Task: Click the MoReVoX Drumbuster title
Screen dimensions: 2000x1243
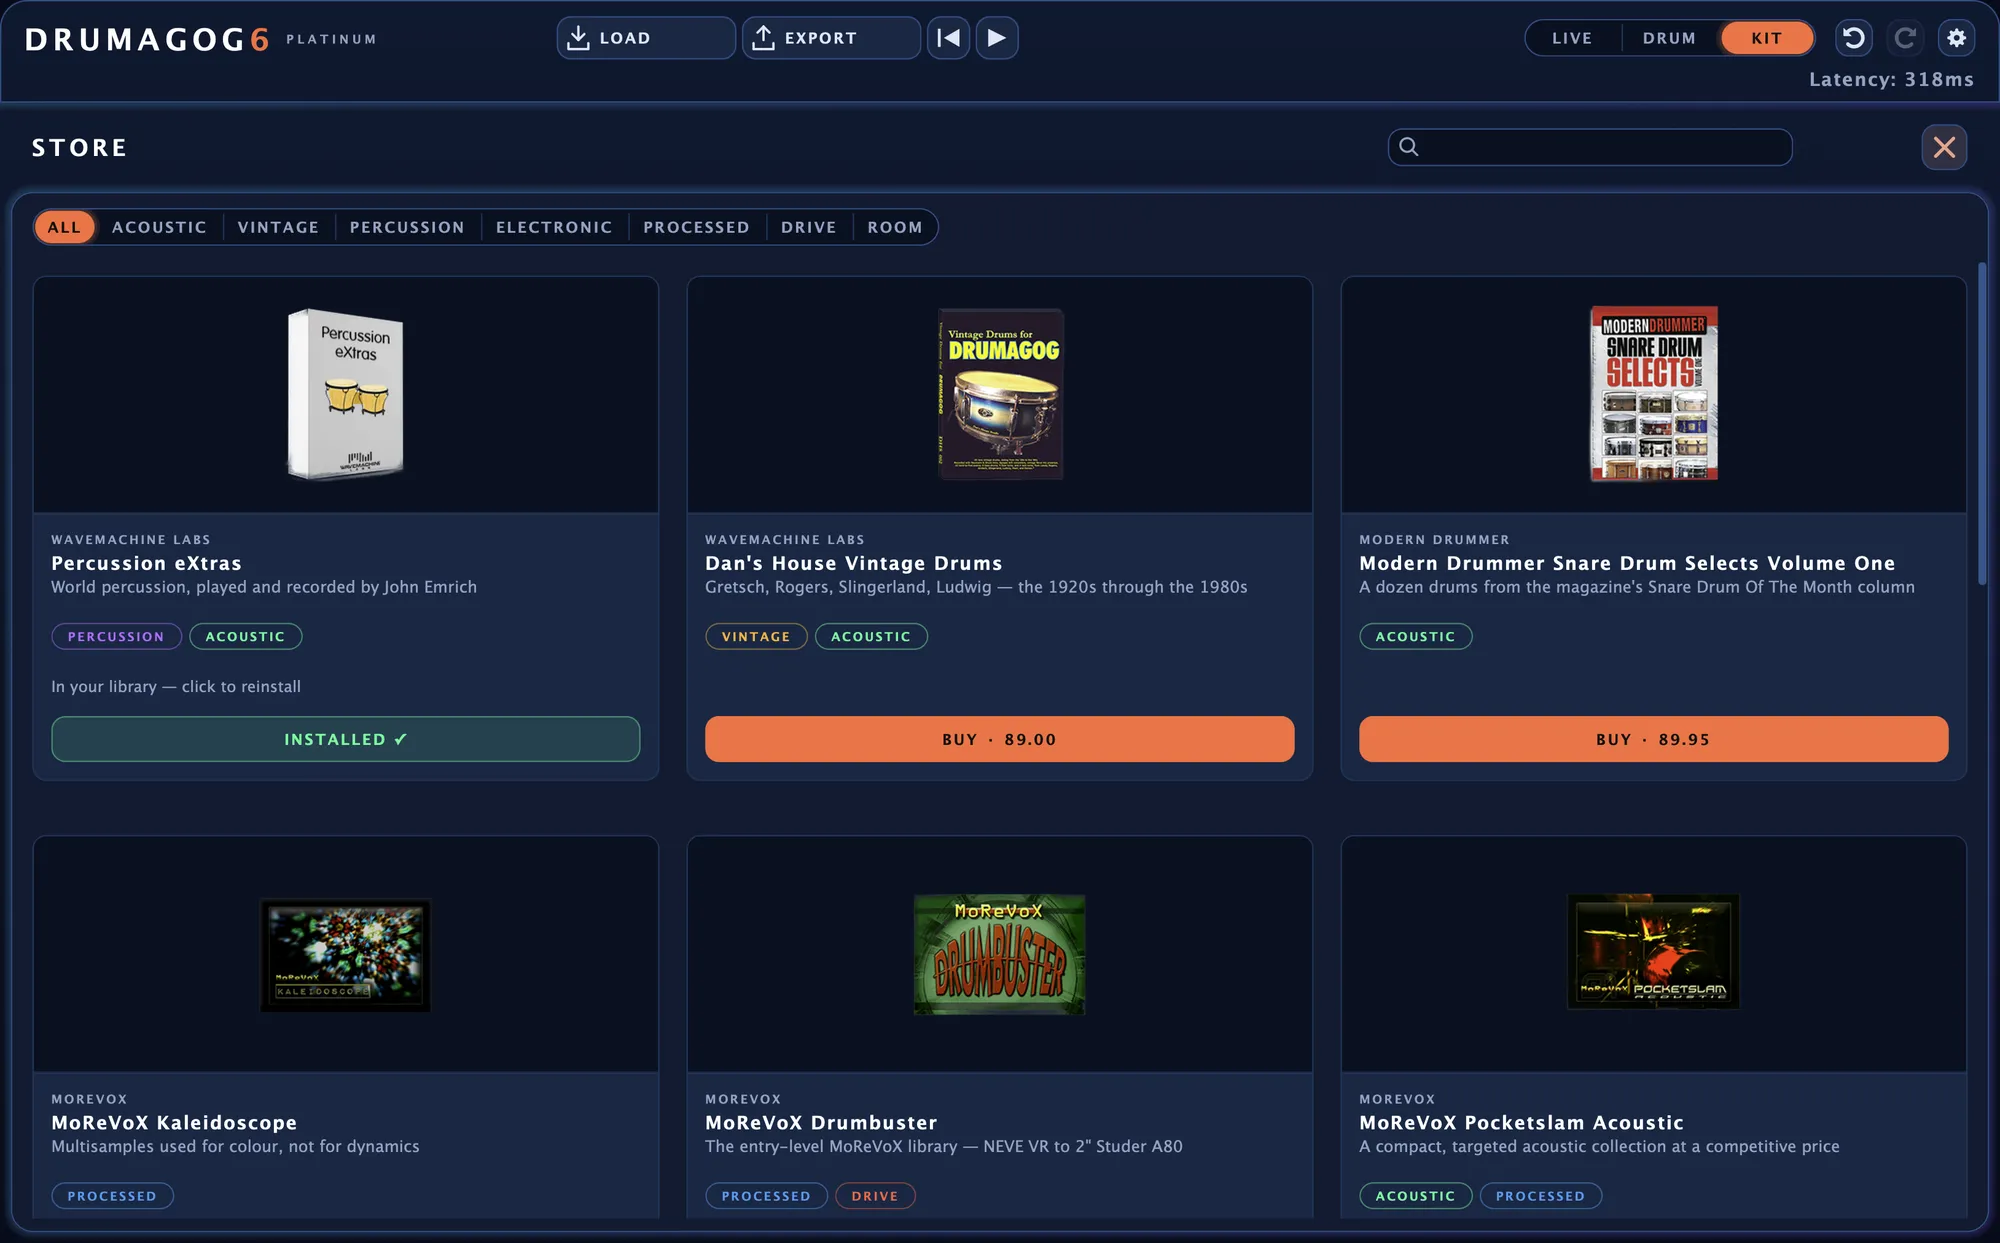Action: point(821,1123)
